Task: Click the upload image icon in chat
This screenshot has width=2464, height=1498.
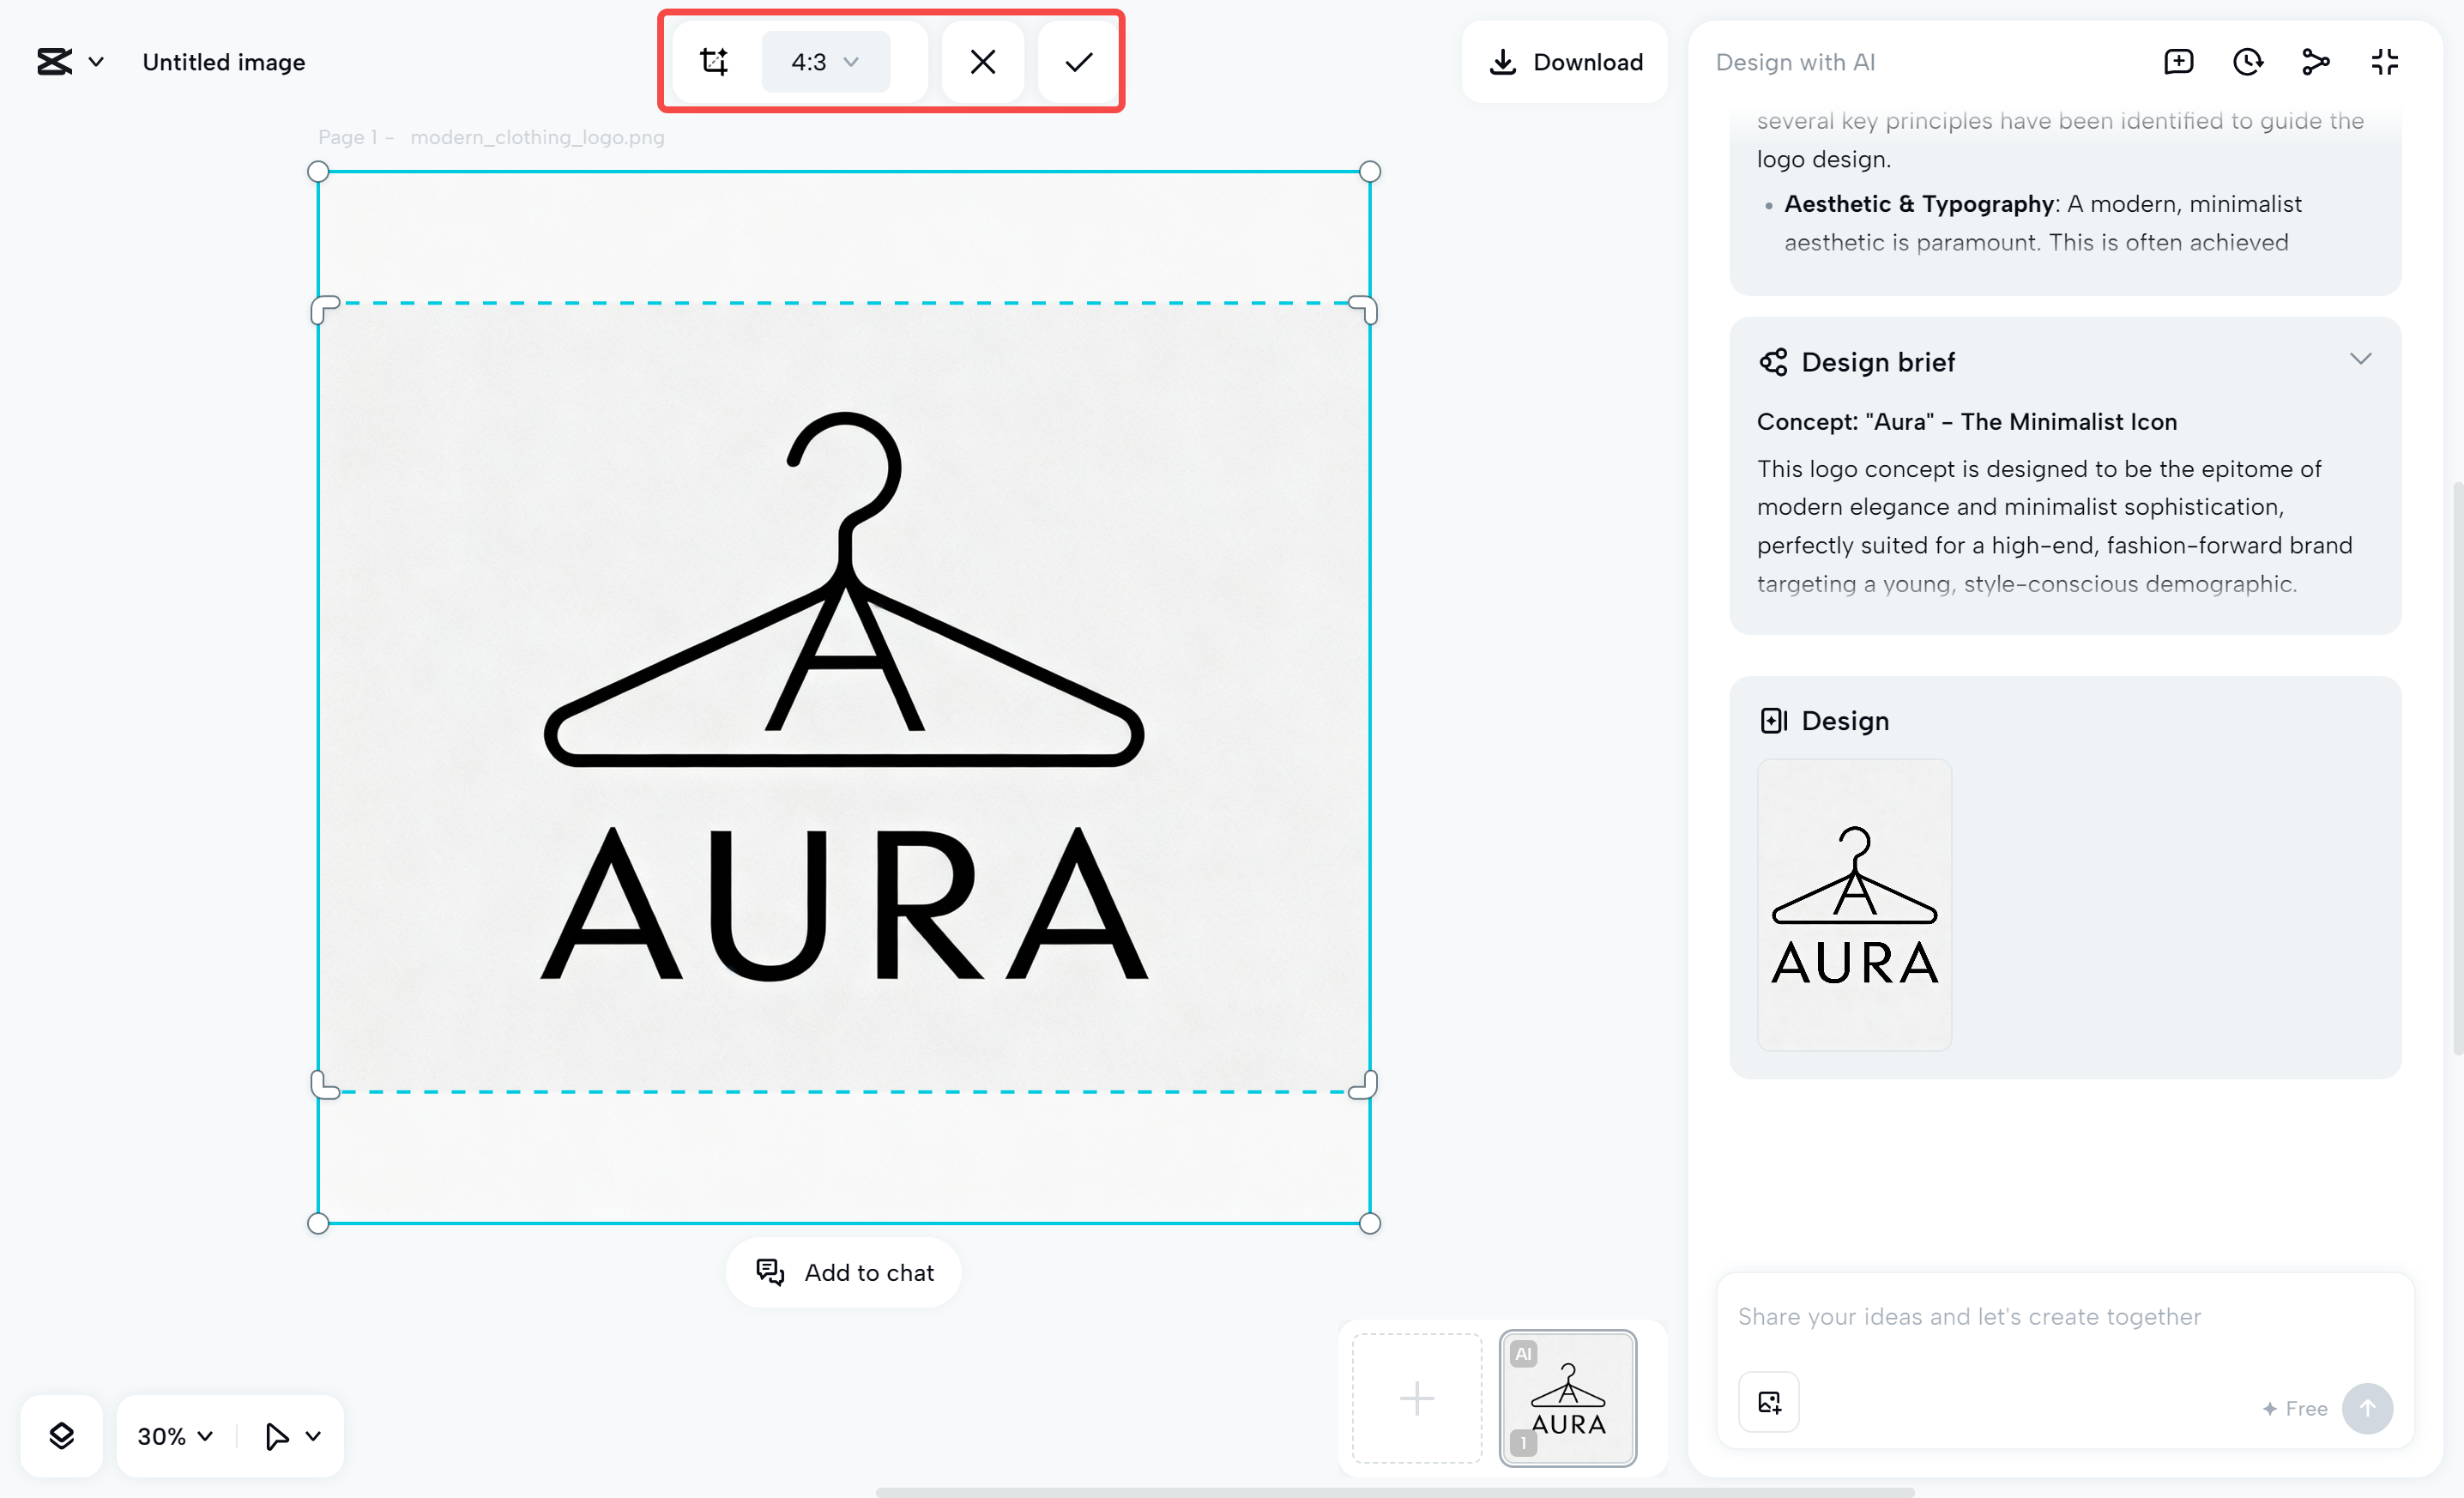Action: [x=1768, y=1402]
